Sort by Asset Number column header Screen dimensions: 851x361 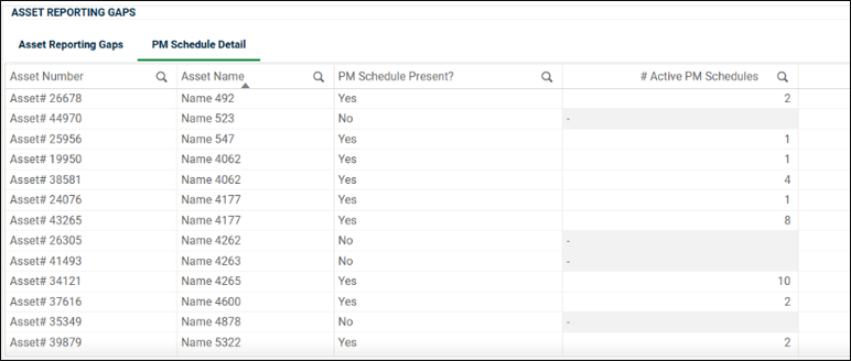[47, 77]
